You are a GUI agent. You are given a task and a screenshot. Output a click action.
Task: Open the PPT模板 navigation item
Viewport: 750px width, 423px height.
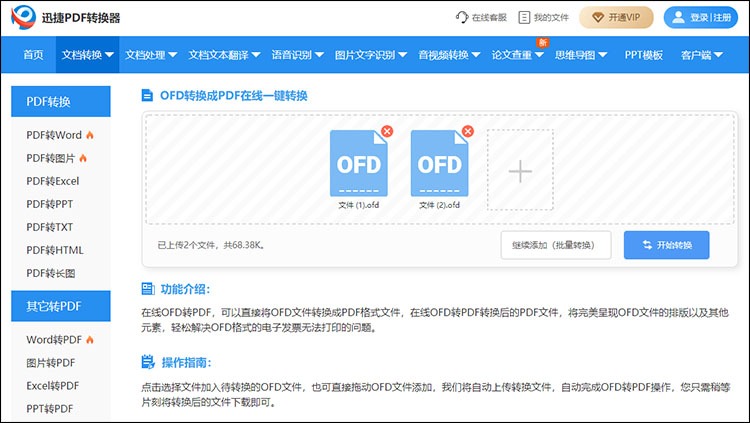click(x=644, y=55)
